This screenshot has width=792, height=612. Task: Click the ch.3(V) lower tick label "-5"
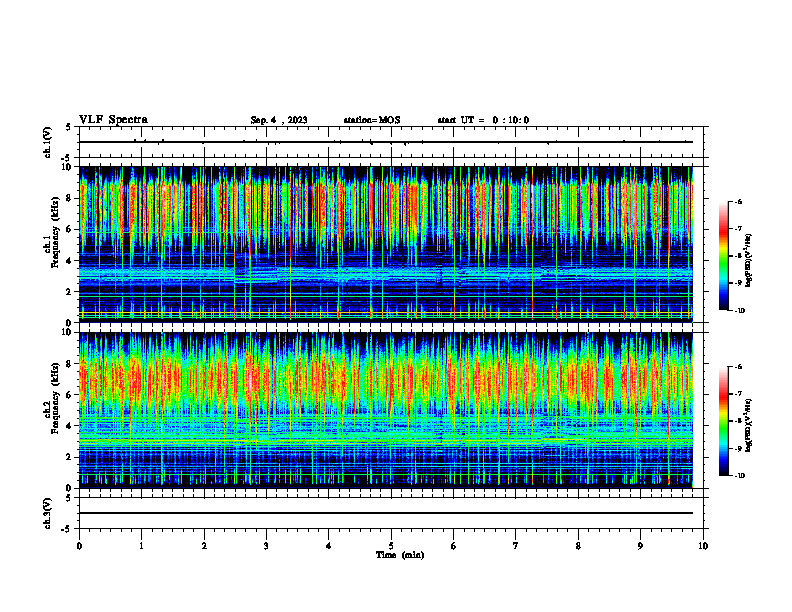[x=67, y=529]
